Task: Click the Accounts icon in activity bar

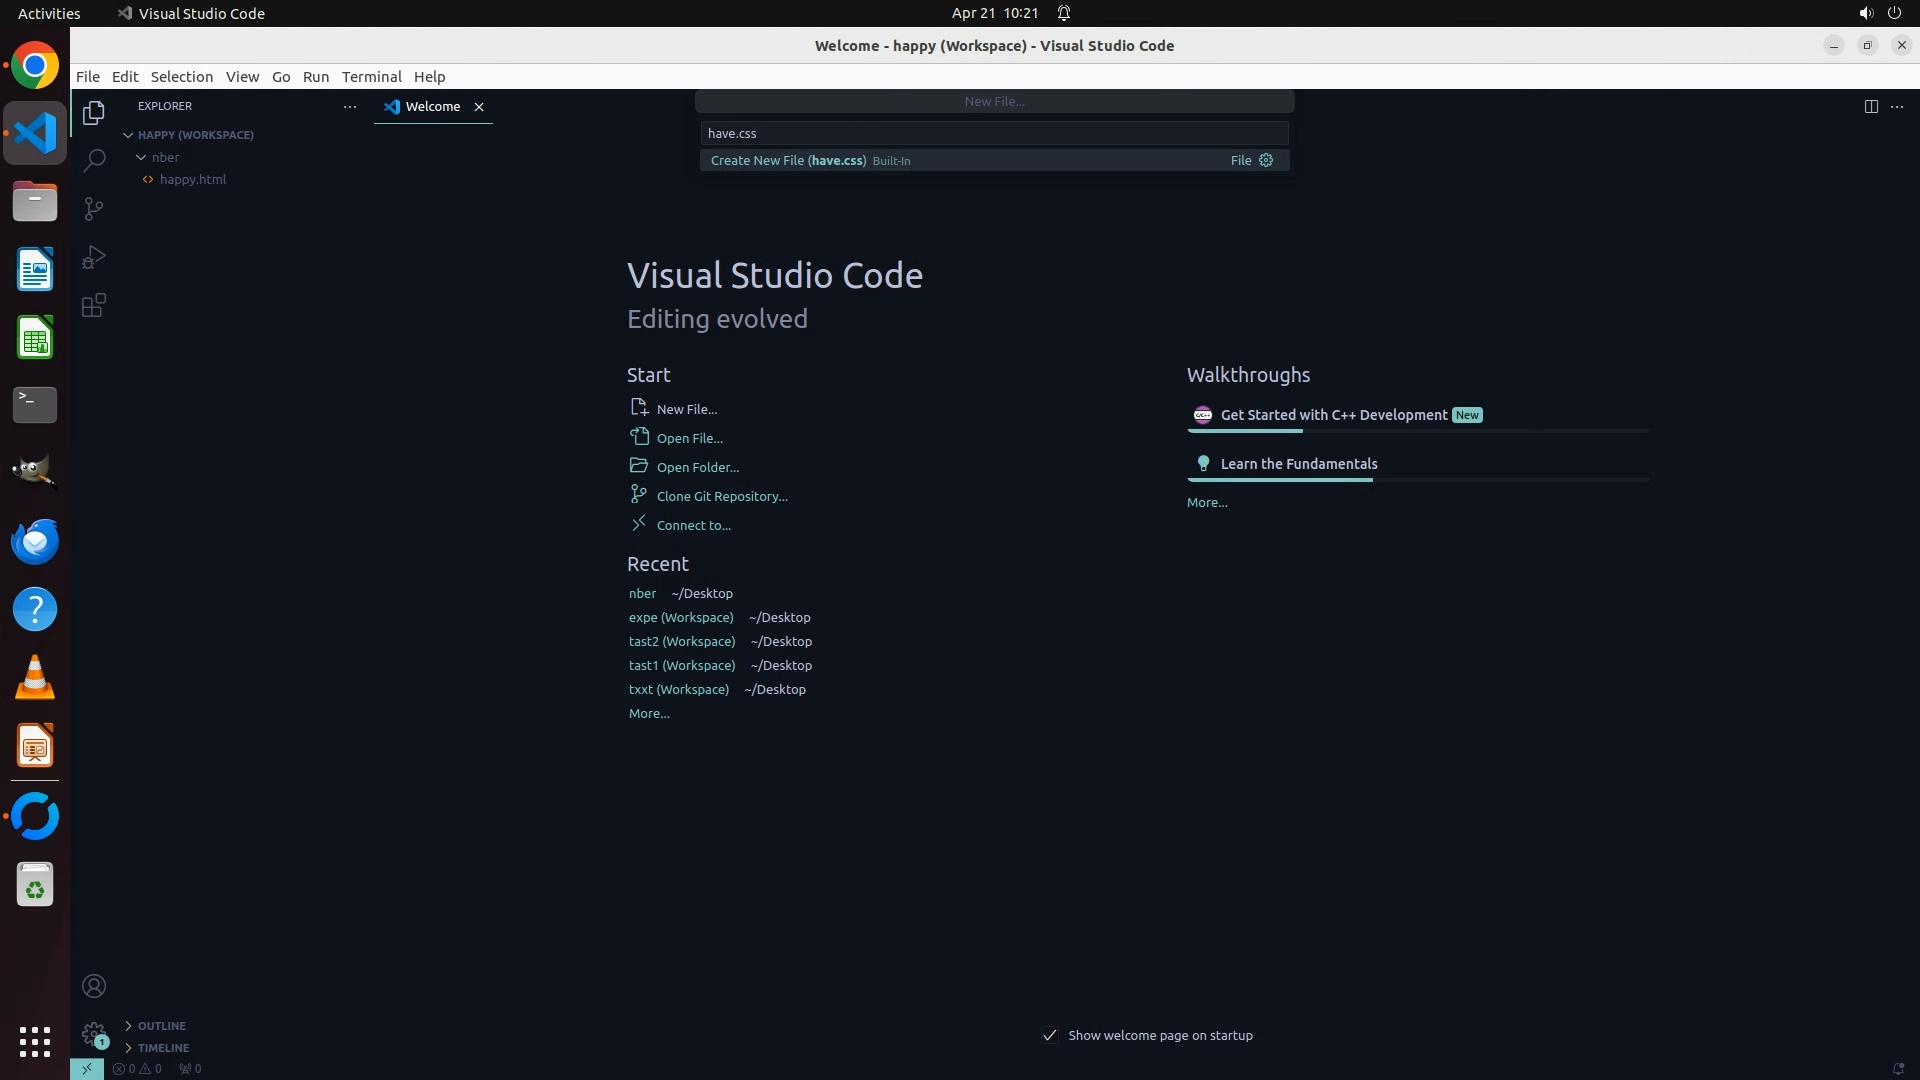Action: pyautogui.click(x=94, y=986)
